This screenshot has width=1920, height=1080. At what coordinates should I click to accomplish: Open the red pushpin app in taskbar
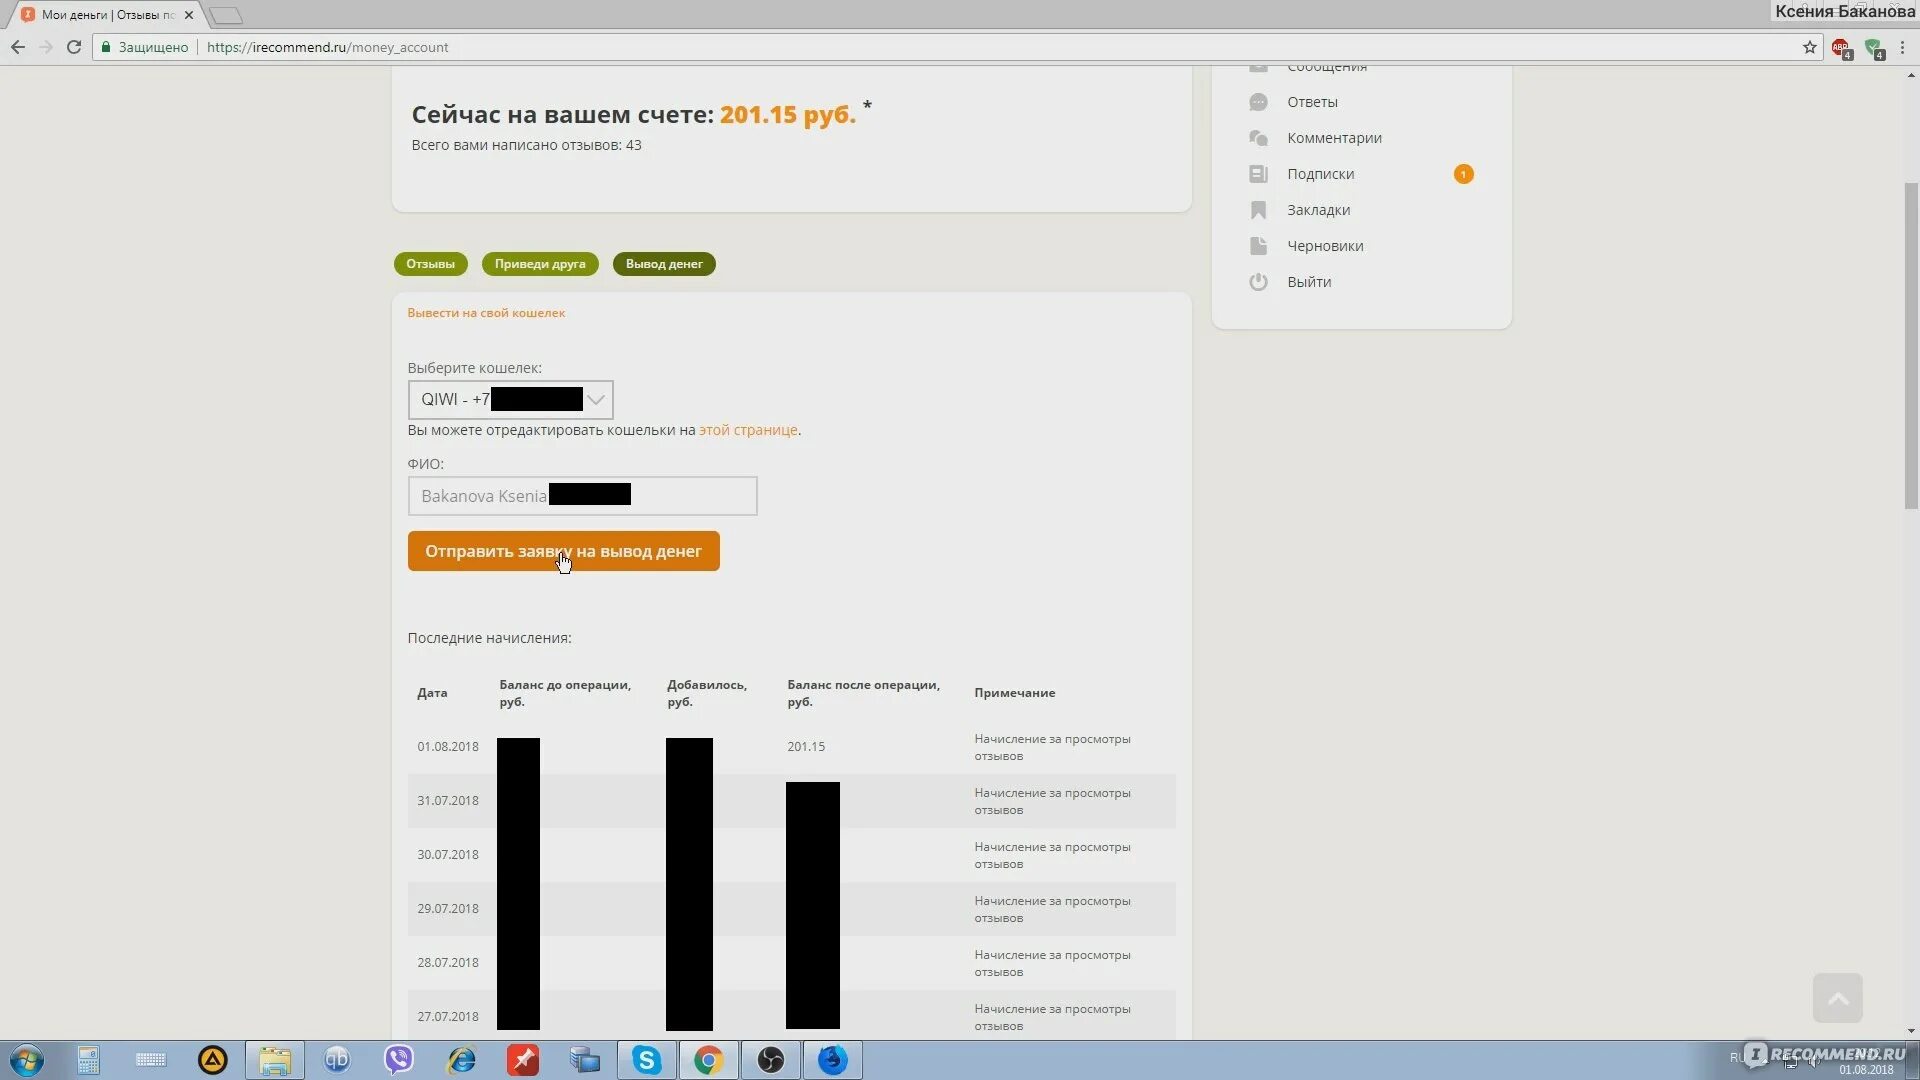(x=523, y=1060)
